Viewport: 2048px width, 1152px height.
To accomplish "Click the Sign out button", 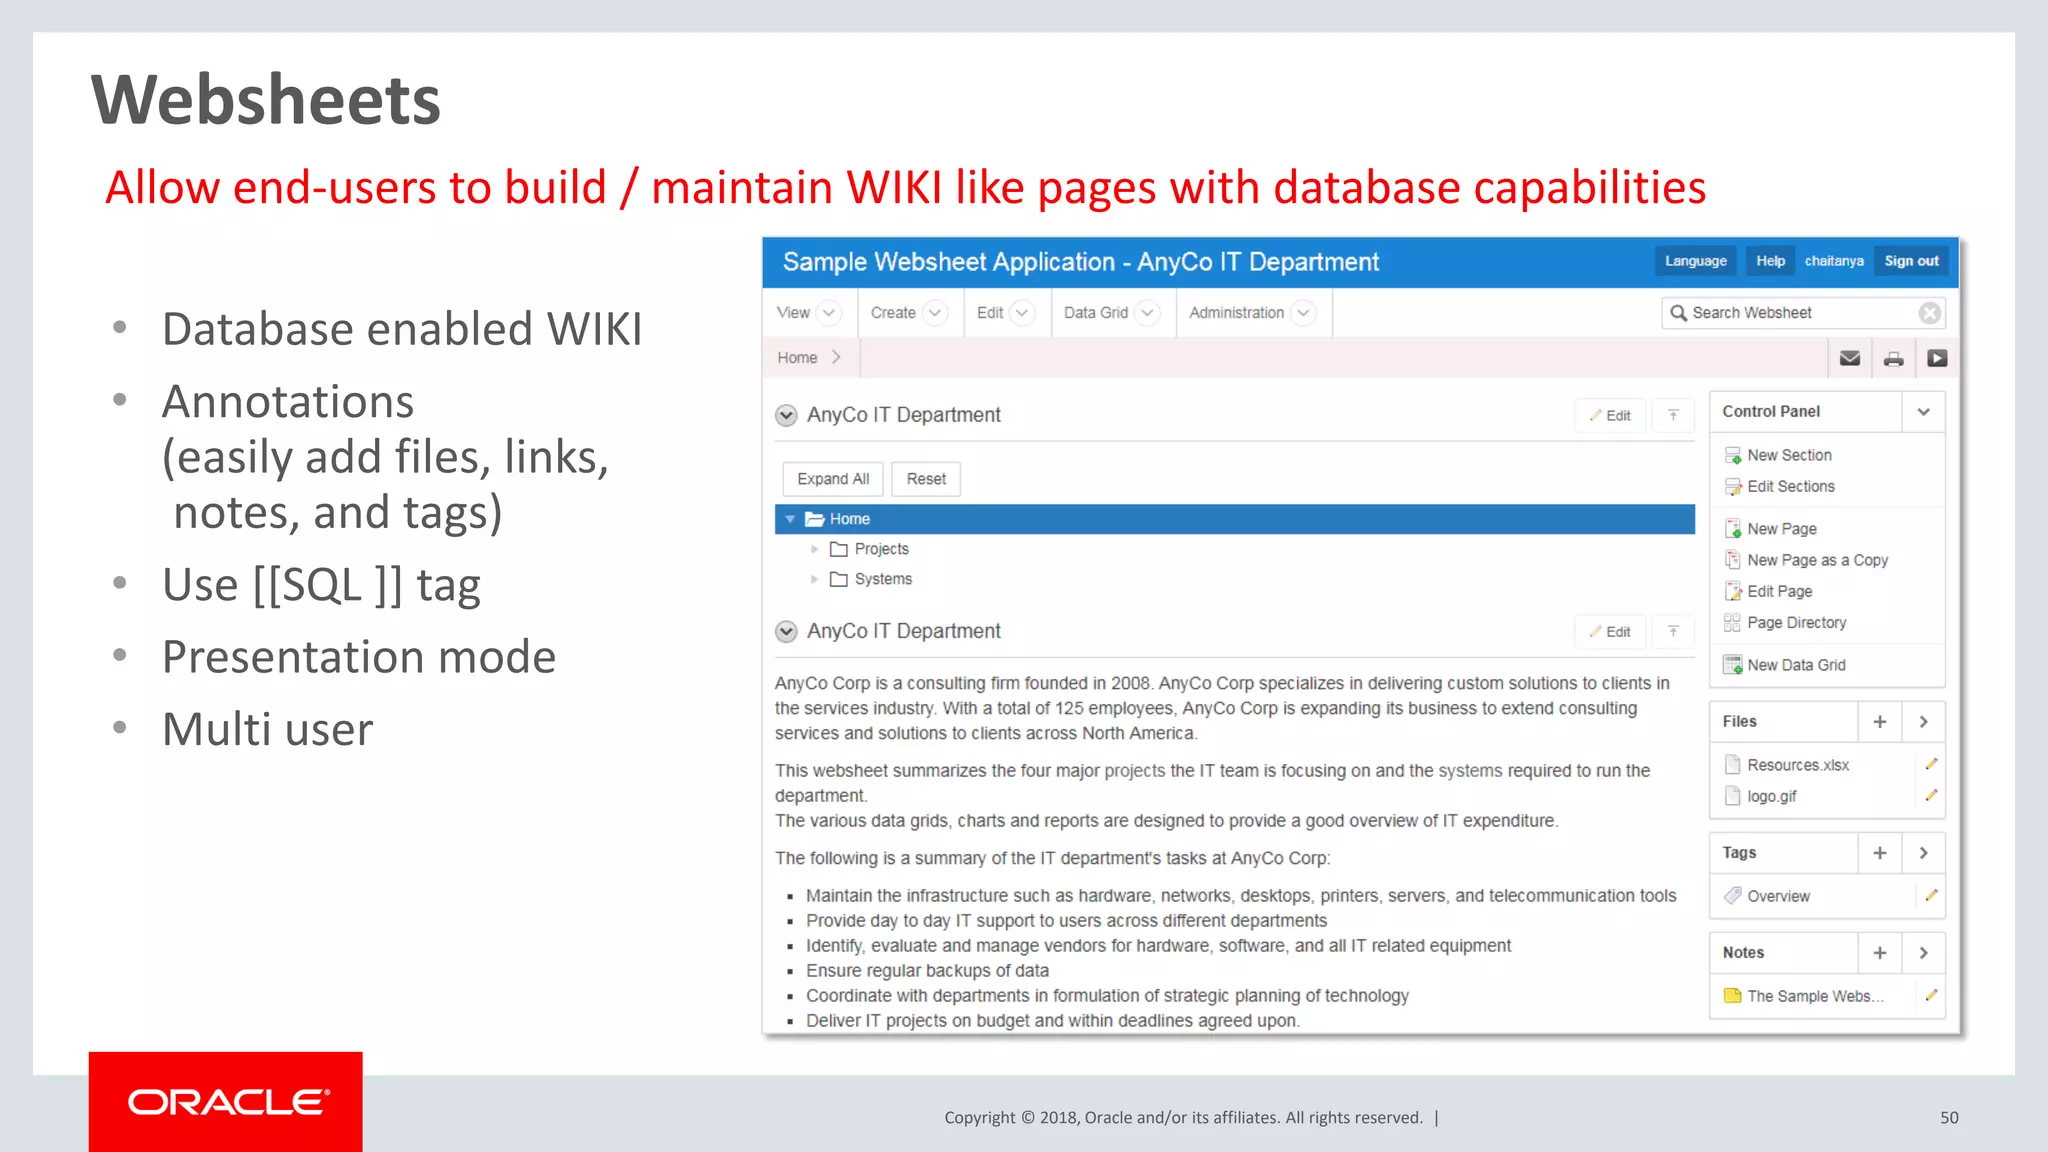I will click(1911, 261).
